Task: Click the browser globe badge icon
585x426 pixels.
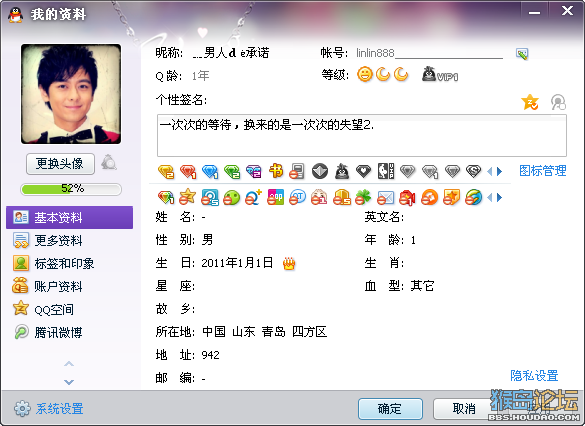Action: 473,197
